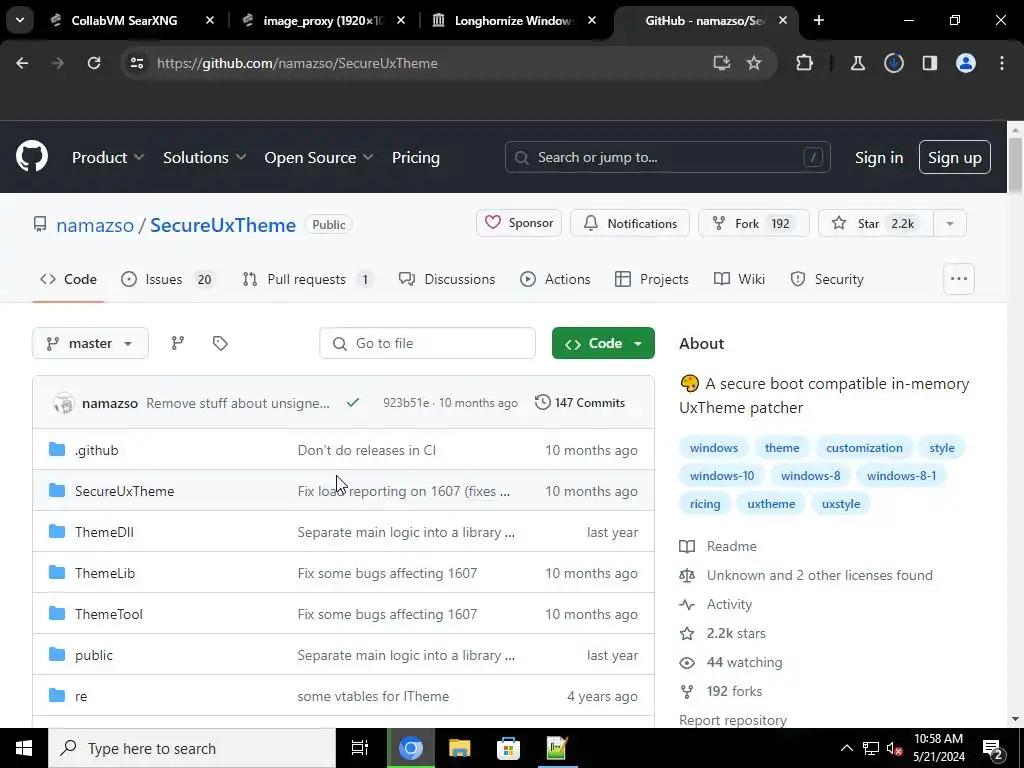
Task: Click the Chrome Labs flask icon
Action: click(x=857, y=63)
